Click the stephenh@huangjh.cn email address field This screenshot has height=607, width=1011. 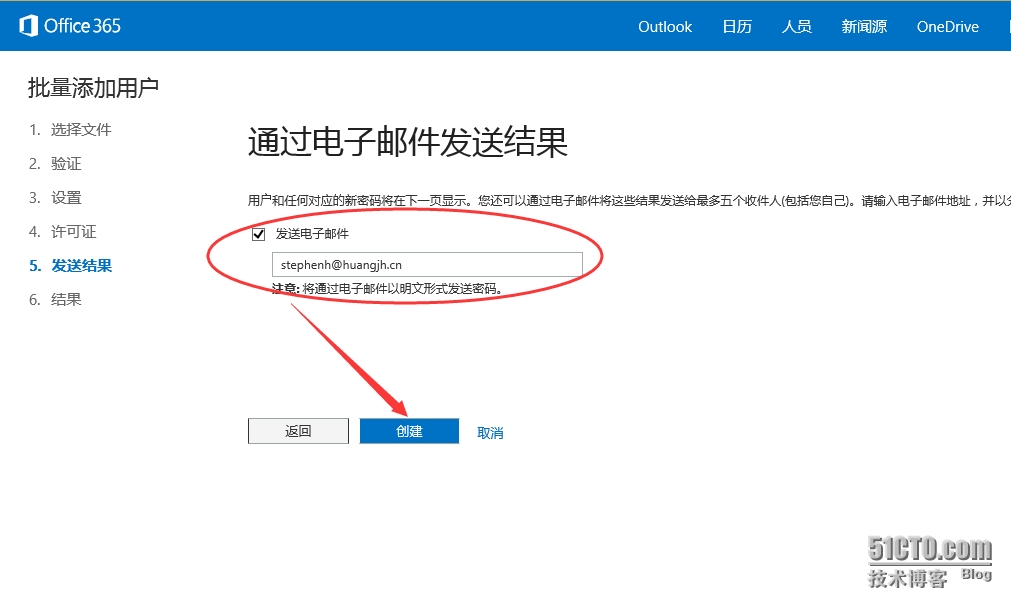tap(427, 264)
